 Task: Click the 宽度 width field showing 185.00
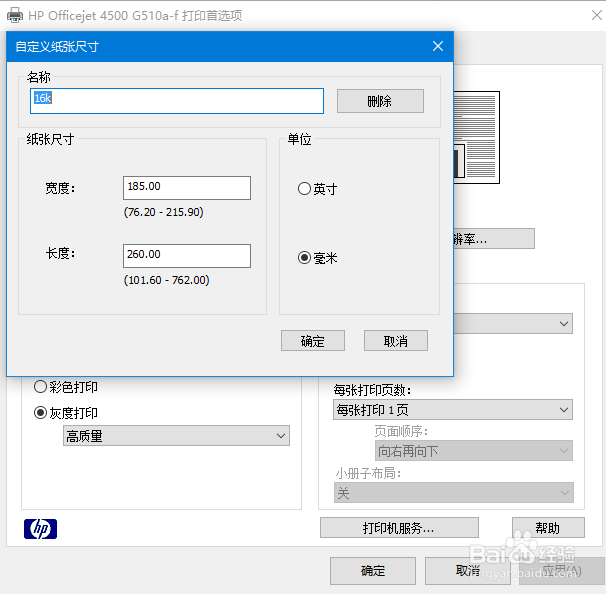[189, 189]
